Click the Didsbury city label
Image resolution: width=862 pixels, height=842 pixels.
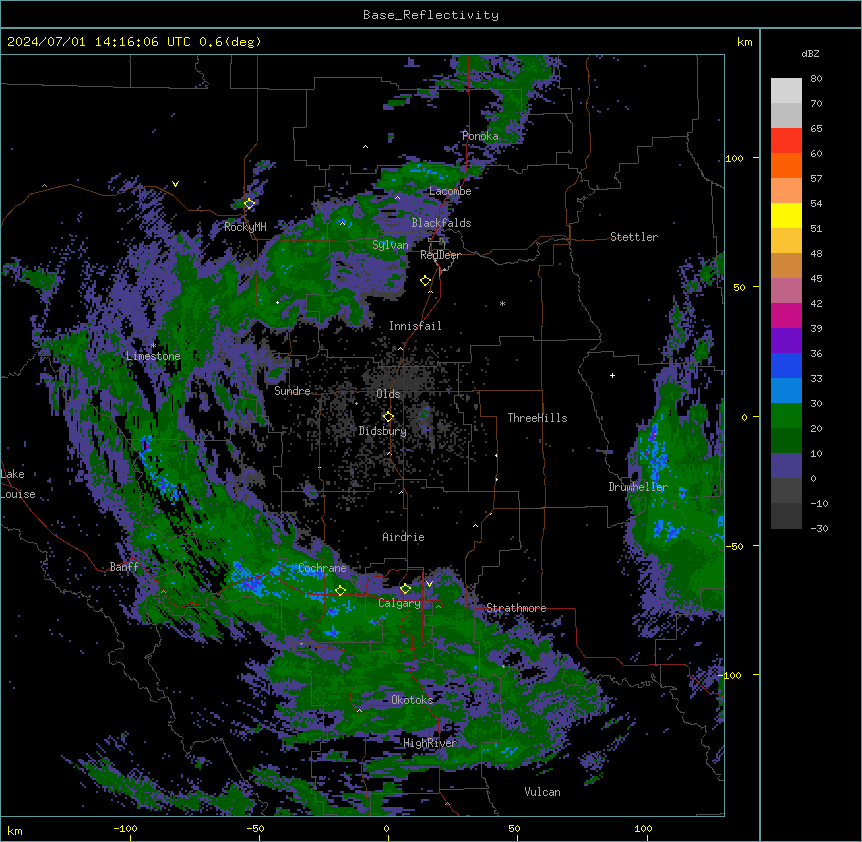tap(383, 431)
